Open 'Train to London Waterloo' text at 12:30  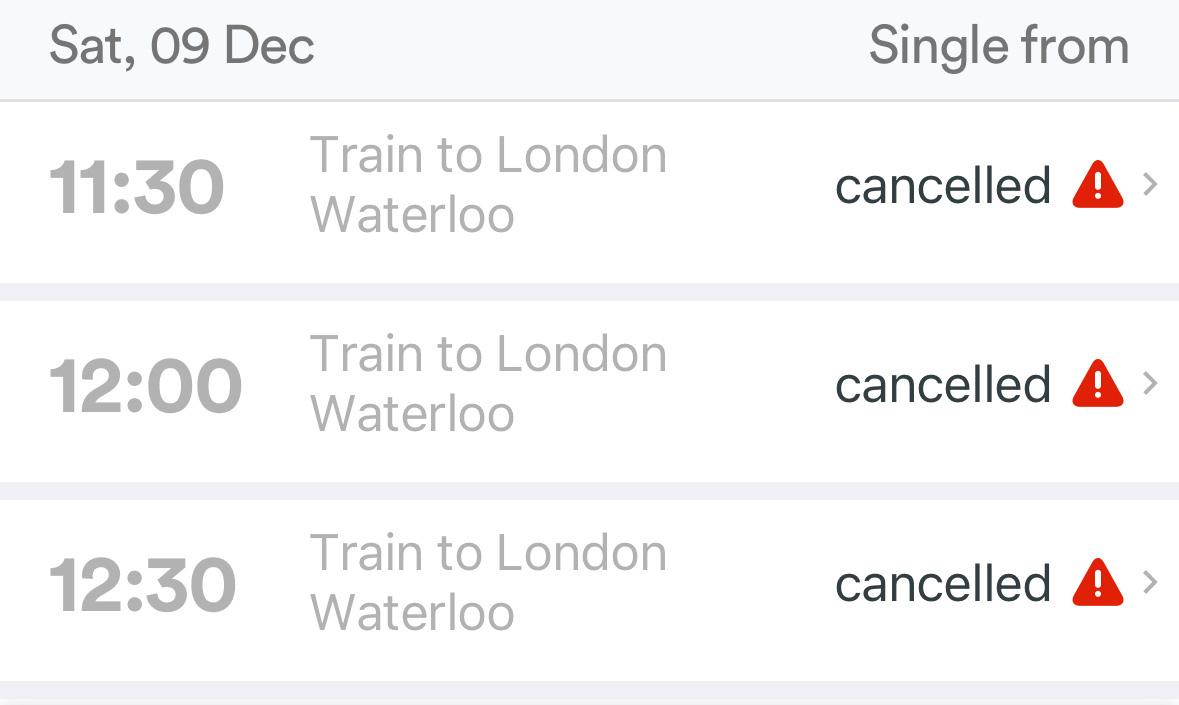pyautogui.click(x=488, y=583)
